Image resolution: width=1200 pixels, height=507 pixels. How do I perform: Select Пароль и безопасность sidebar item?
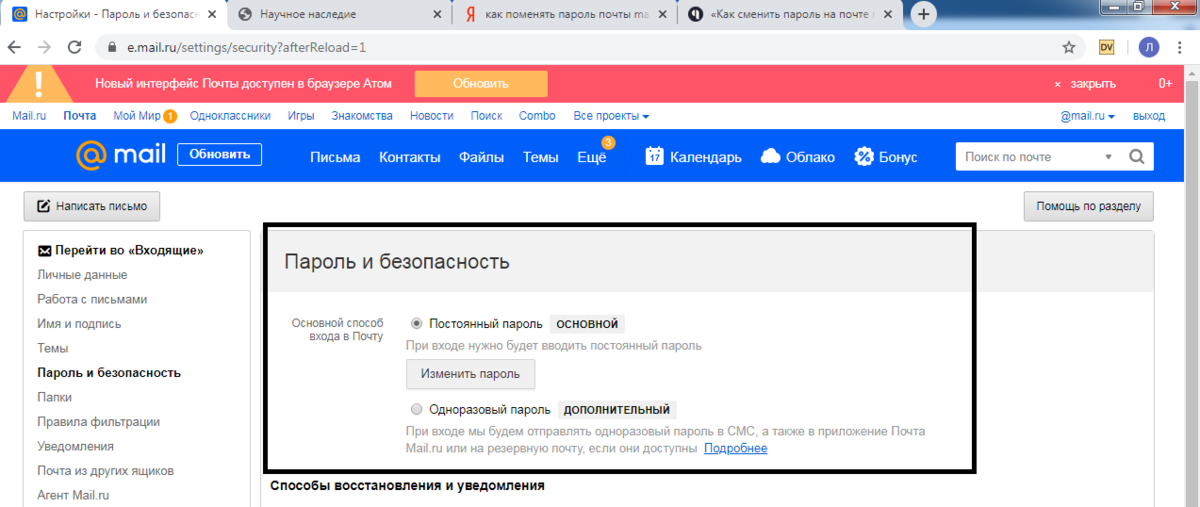(x=109, y=373)
